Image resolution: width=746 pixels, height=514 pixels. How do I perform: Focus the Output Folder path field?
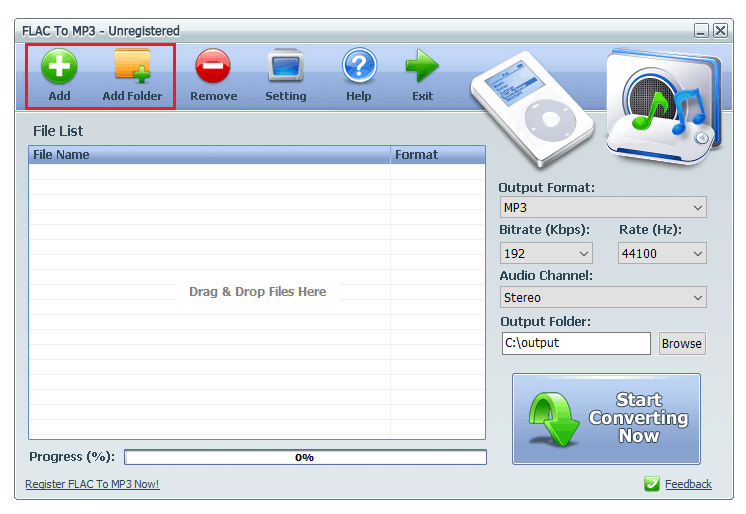click(576, 344)
